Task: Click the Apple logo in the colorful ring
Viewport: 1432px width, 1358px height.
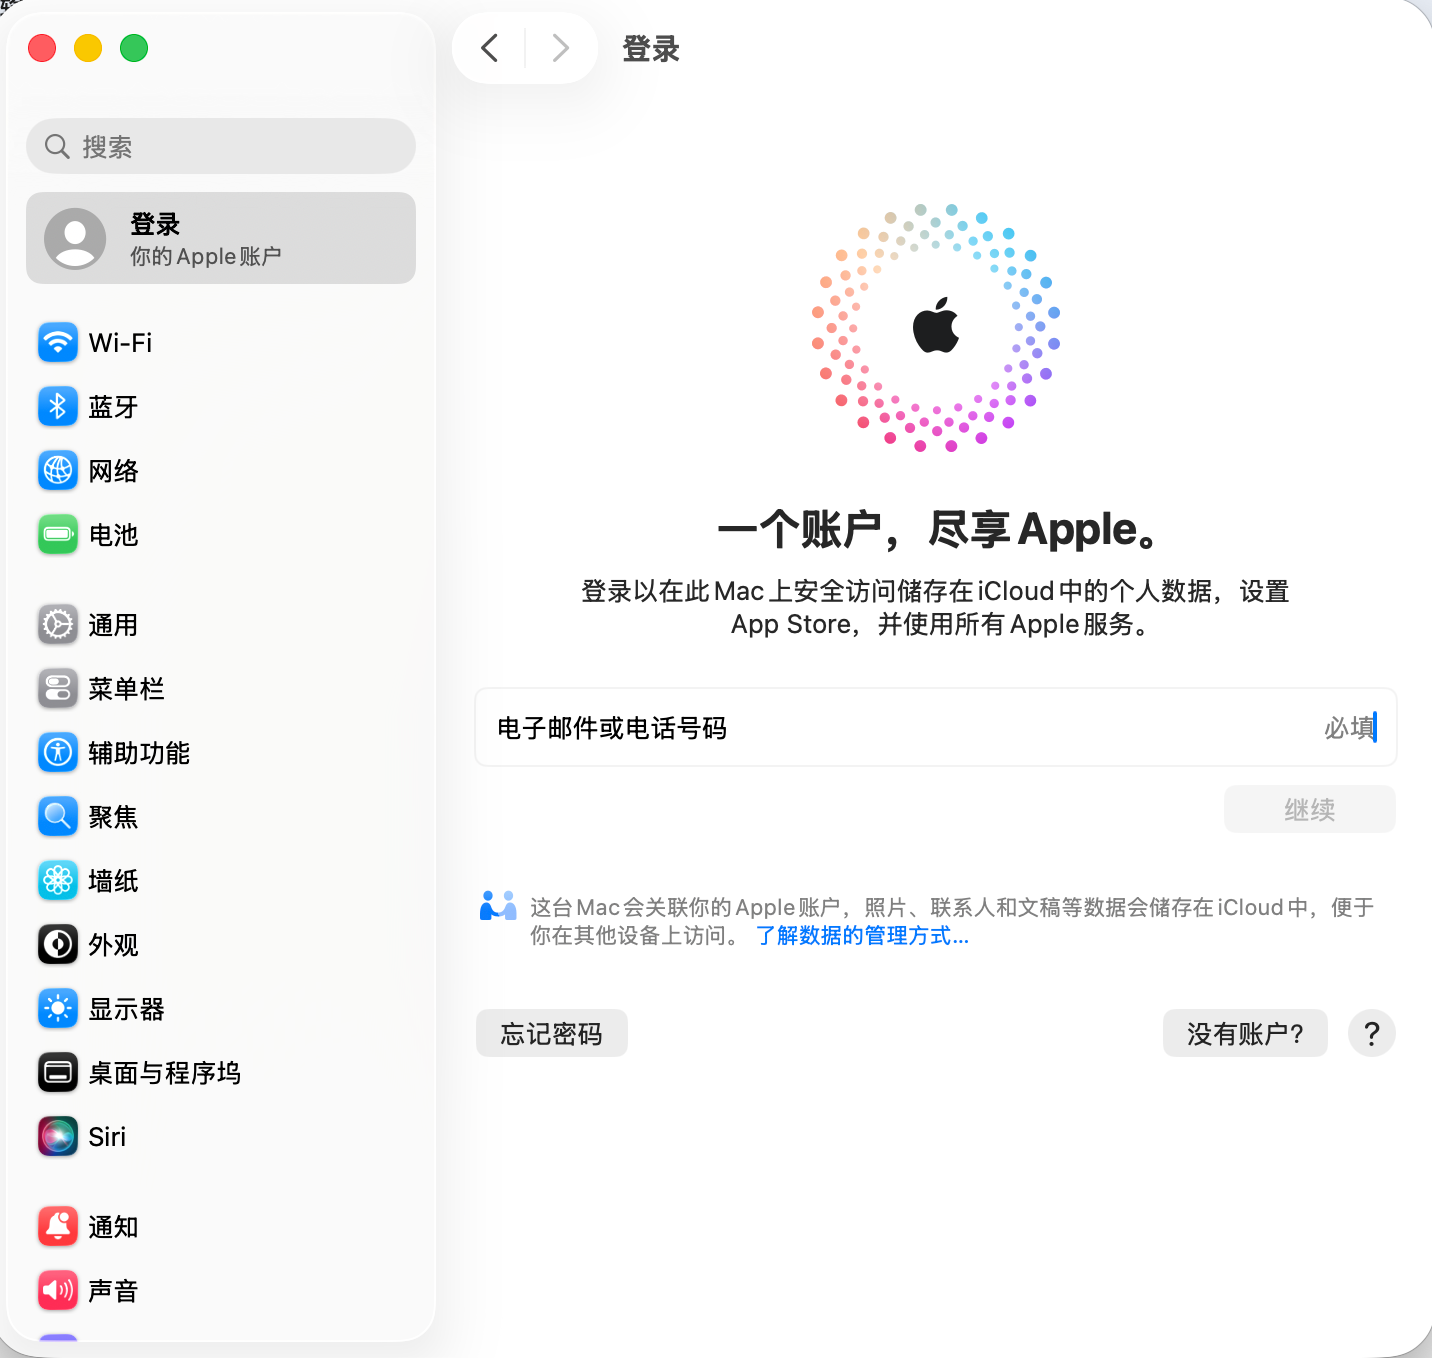Action: click(936, 325)
